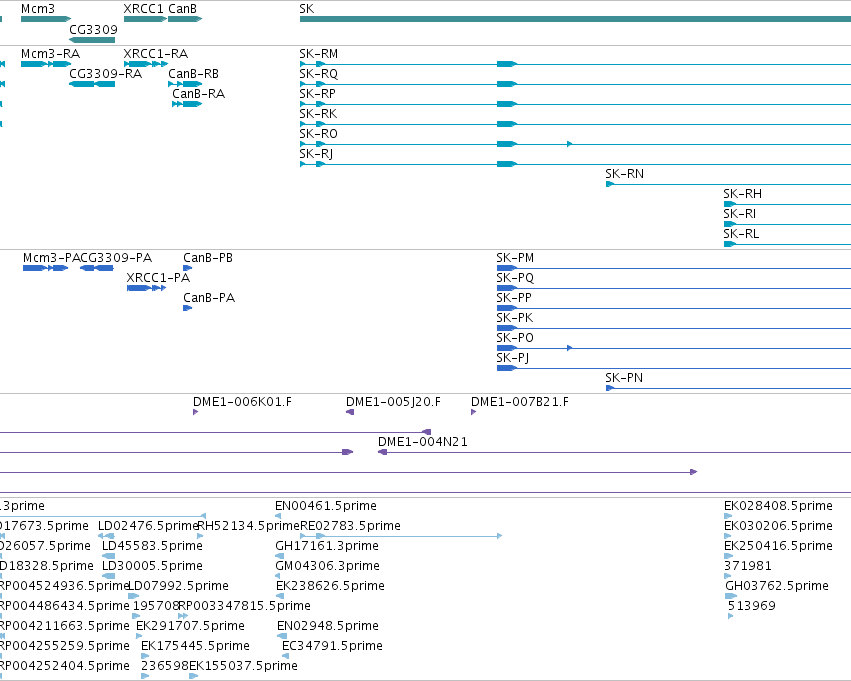
Task: Select EST RE02783.5prime
Action: 401,536
